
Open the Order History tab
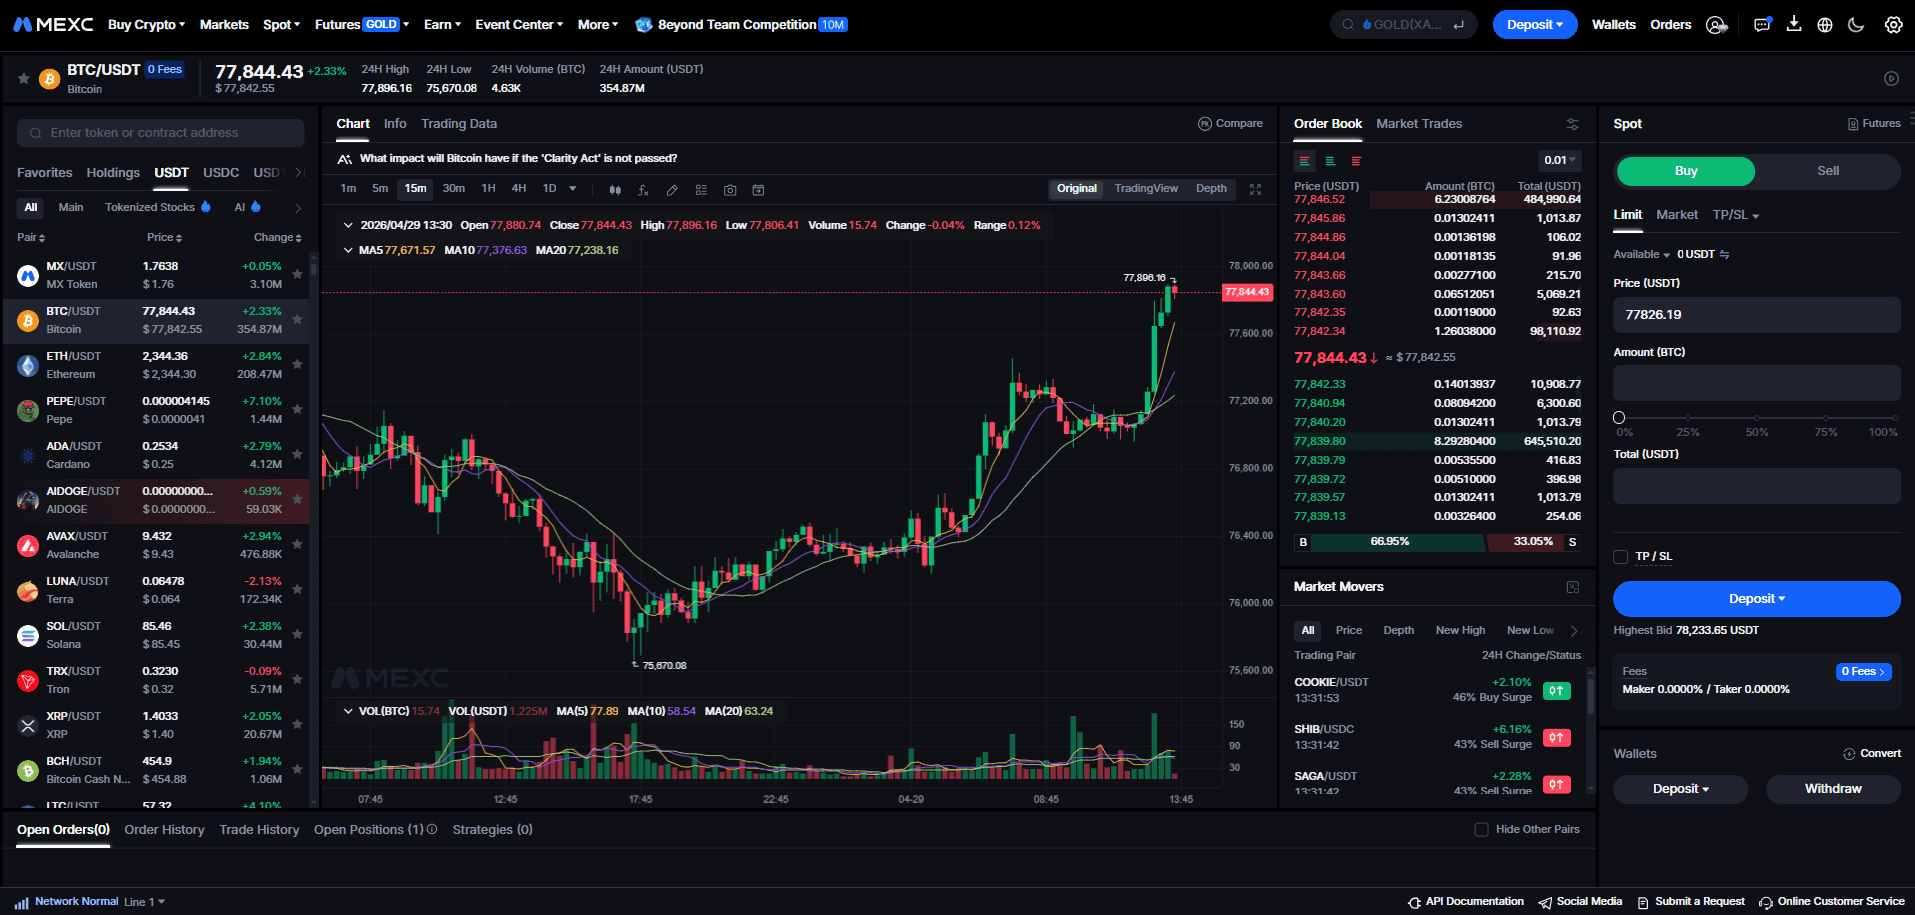164,830
